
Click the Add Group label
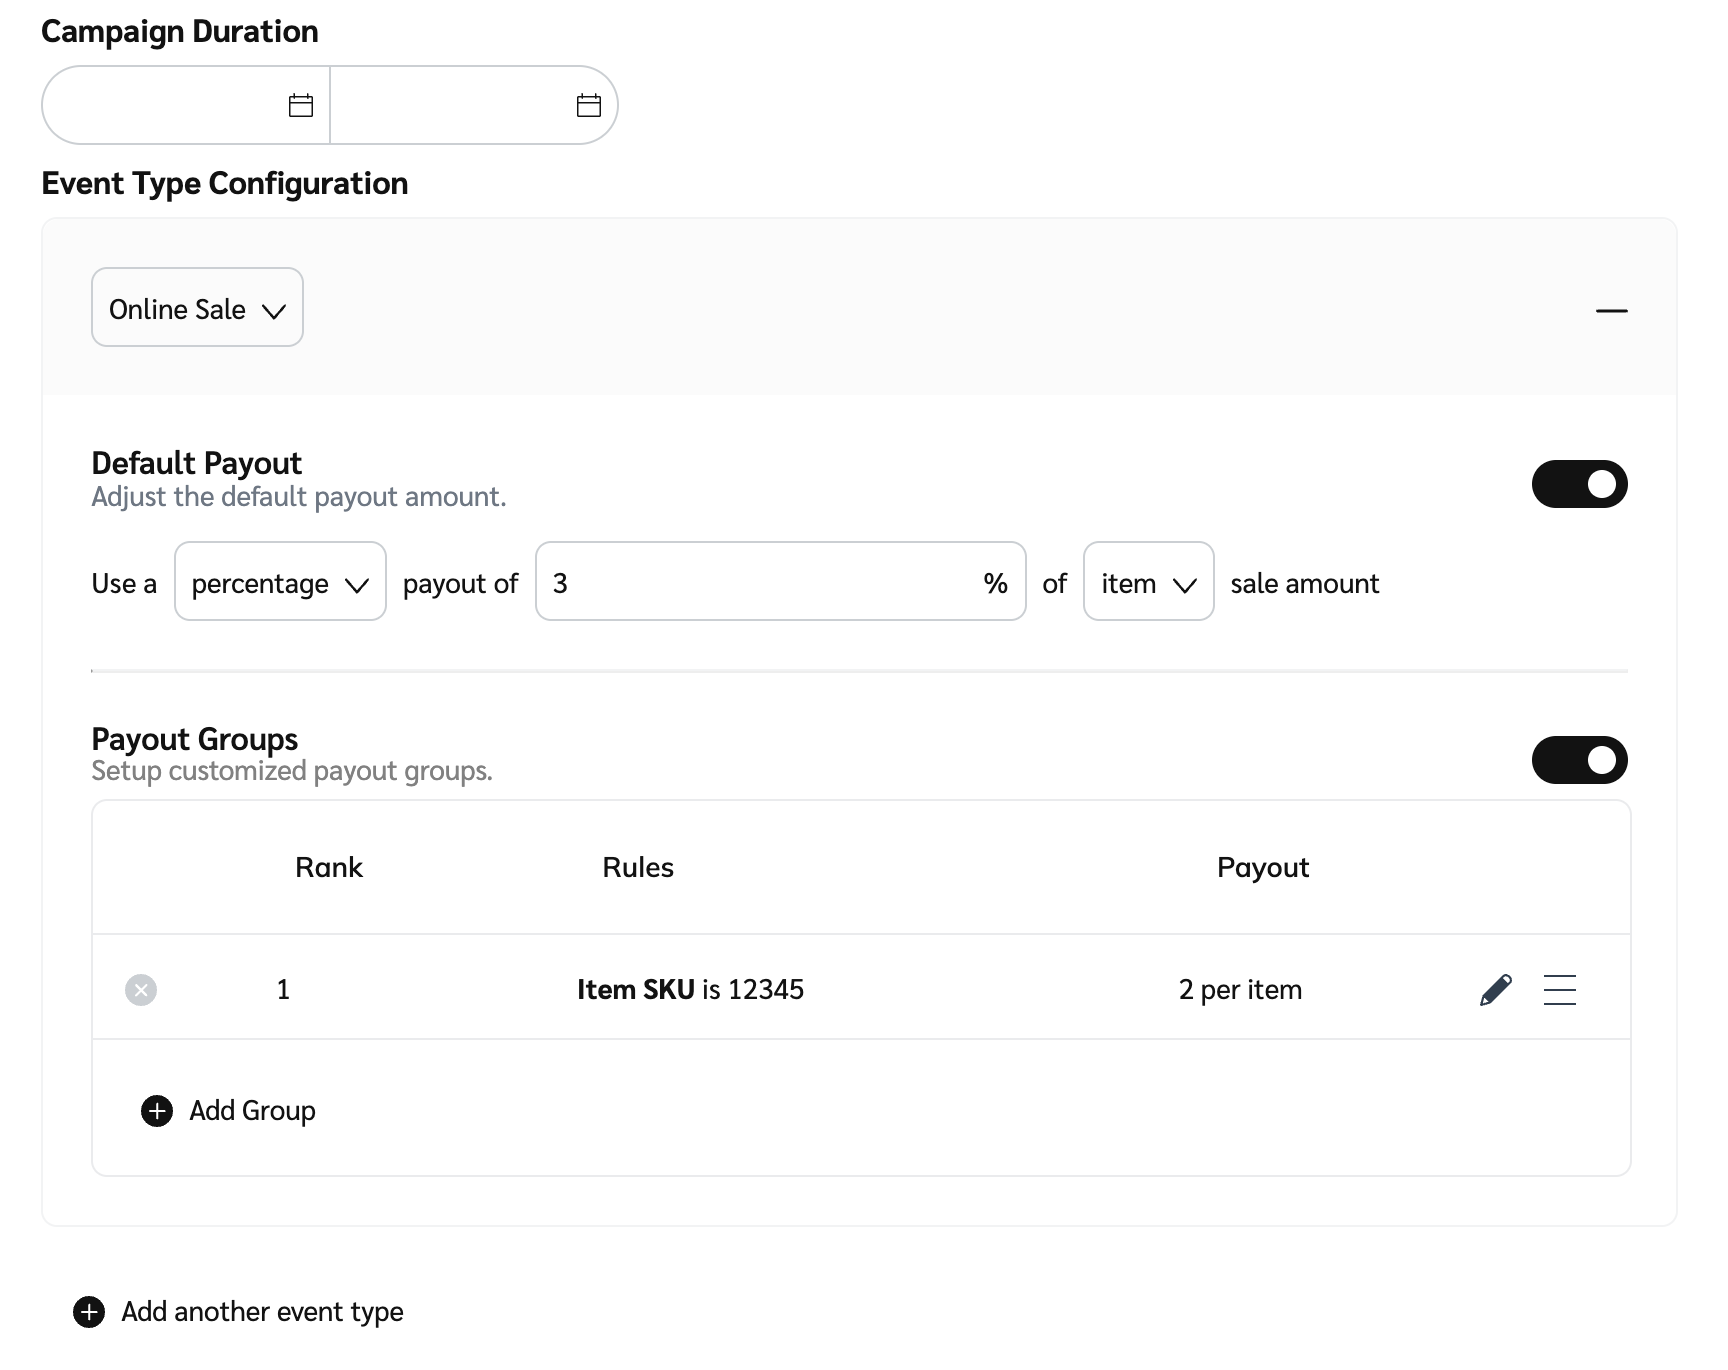252,1111
